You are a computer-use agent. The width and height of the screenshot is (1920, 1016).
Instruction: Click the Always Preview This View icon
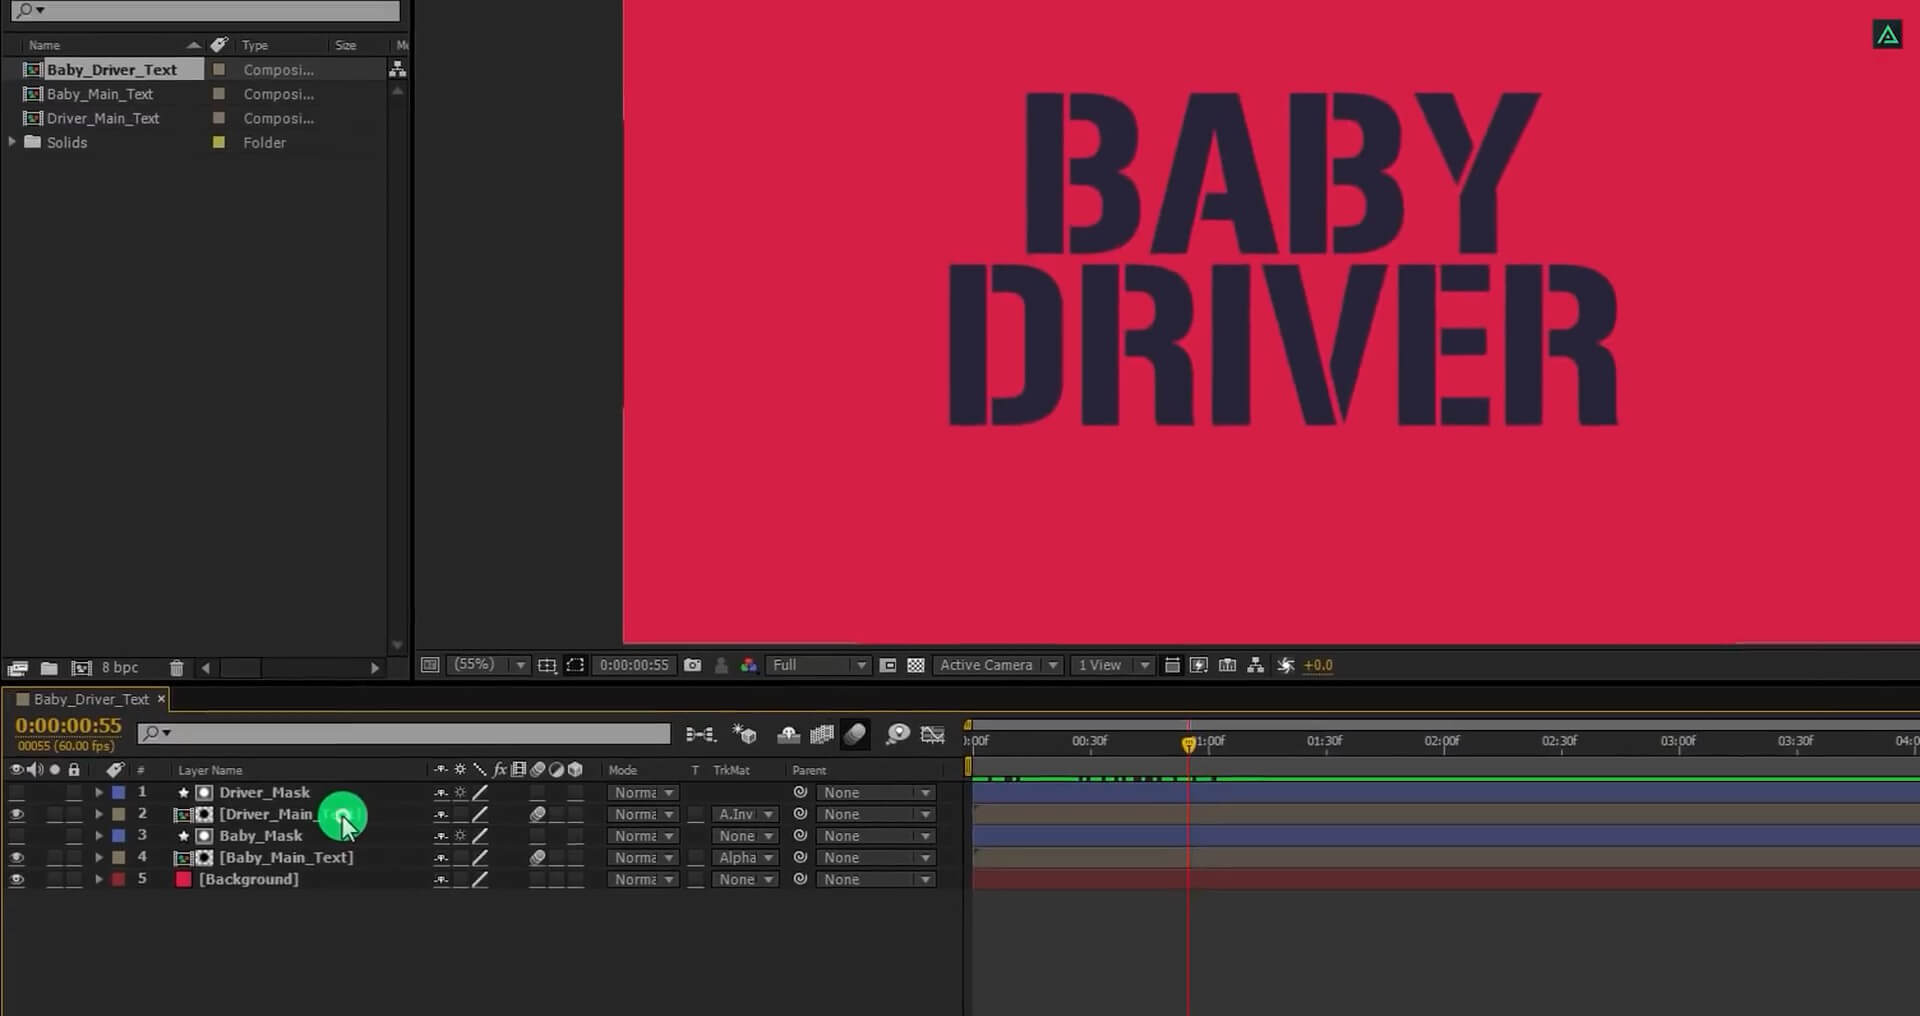tap(430, 665)
